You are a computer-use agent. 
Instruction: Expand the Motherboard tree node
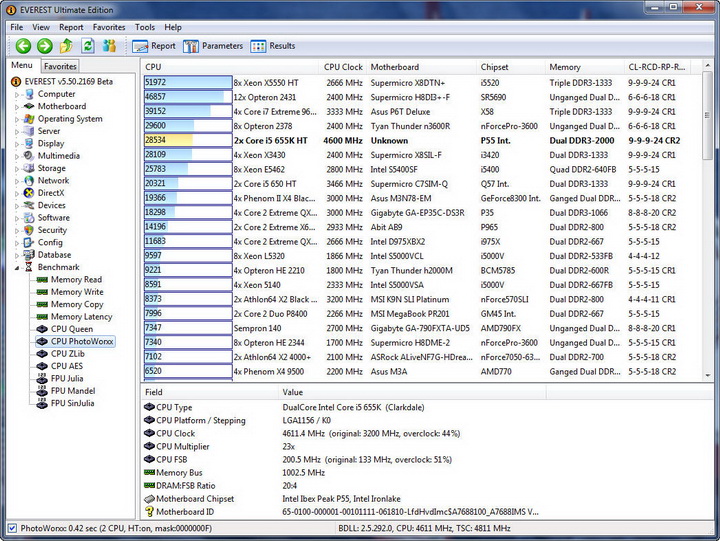[x=17, y=107]
